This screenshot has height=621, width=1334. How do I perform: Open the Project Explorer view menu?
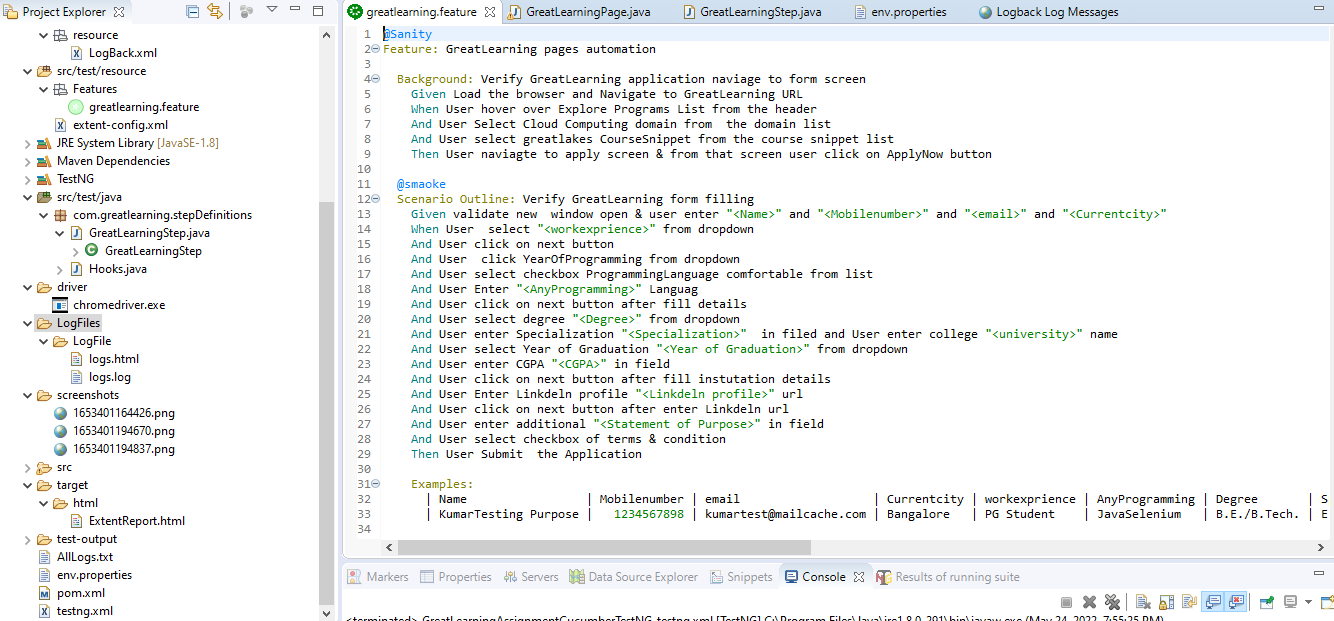272,9
